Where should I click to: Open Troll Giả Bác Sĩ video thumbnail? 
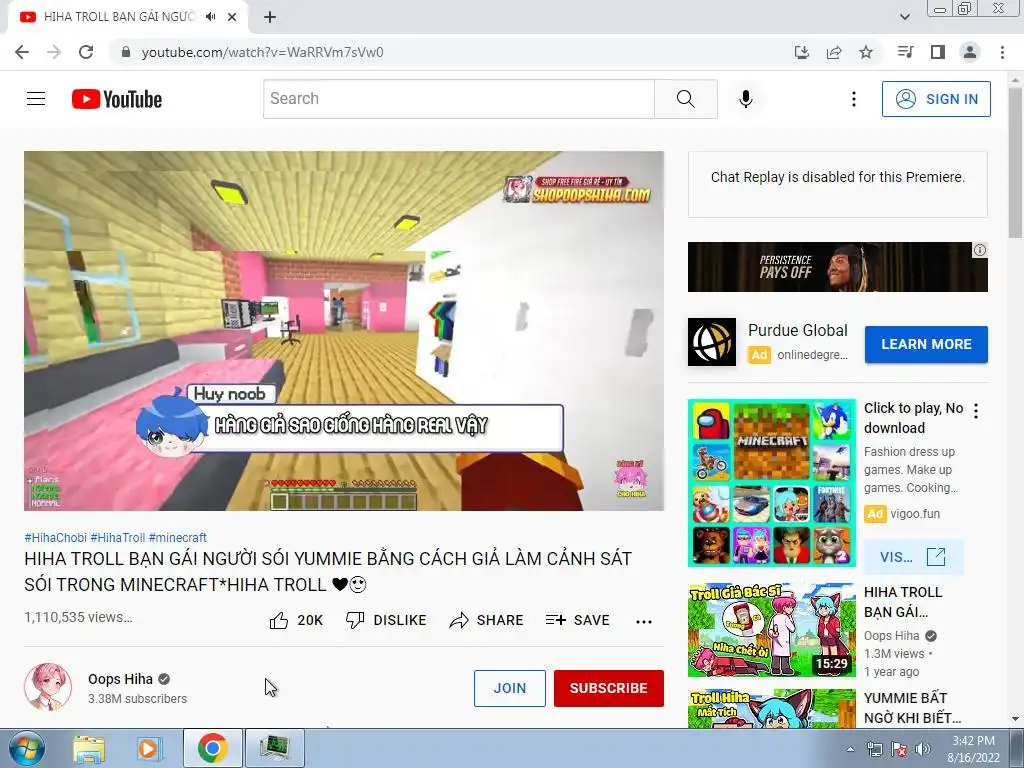pos(772,630)
